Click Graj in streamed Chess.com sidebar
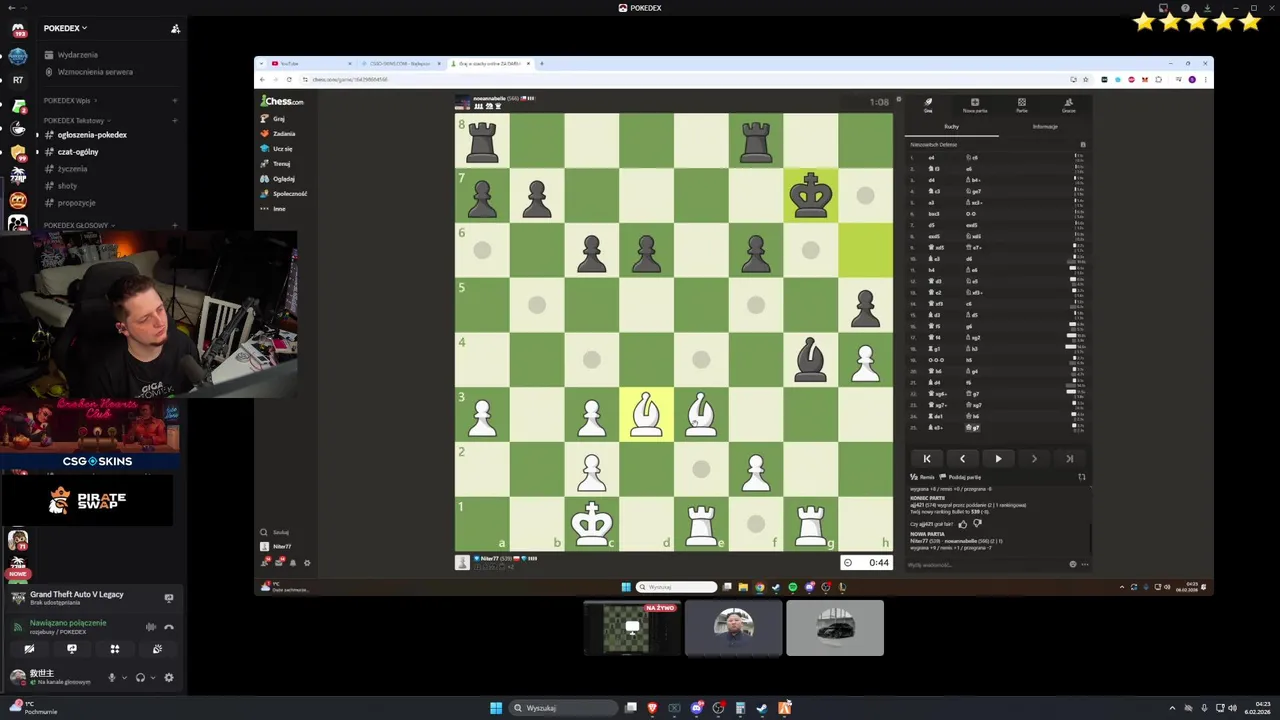 click(278, 118)
